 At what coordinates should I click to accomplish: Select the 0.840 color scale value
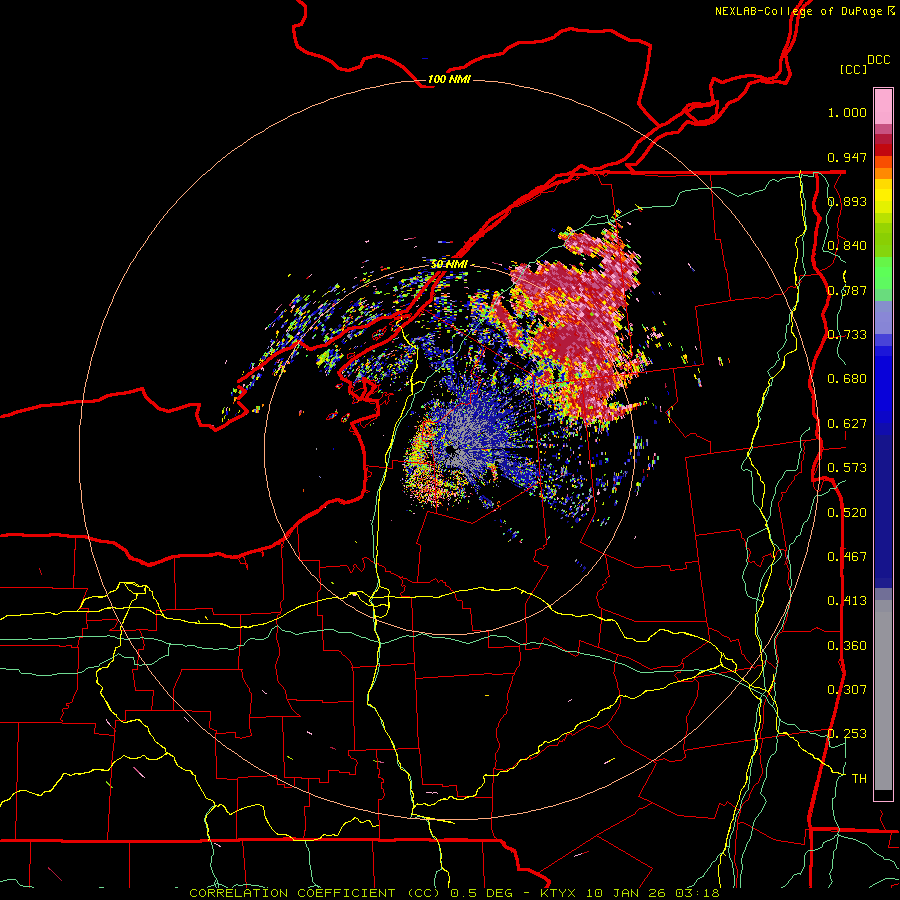pyautogui.click(x=847, y=246)
